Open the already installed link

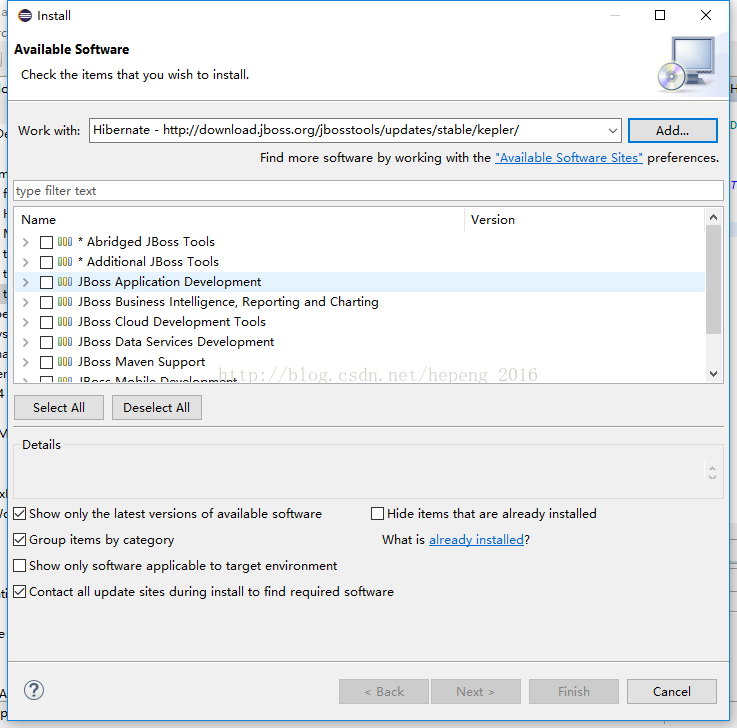[476, 540]
